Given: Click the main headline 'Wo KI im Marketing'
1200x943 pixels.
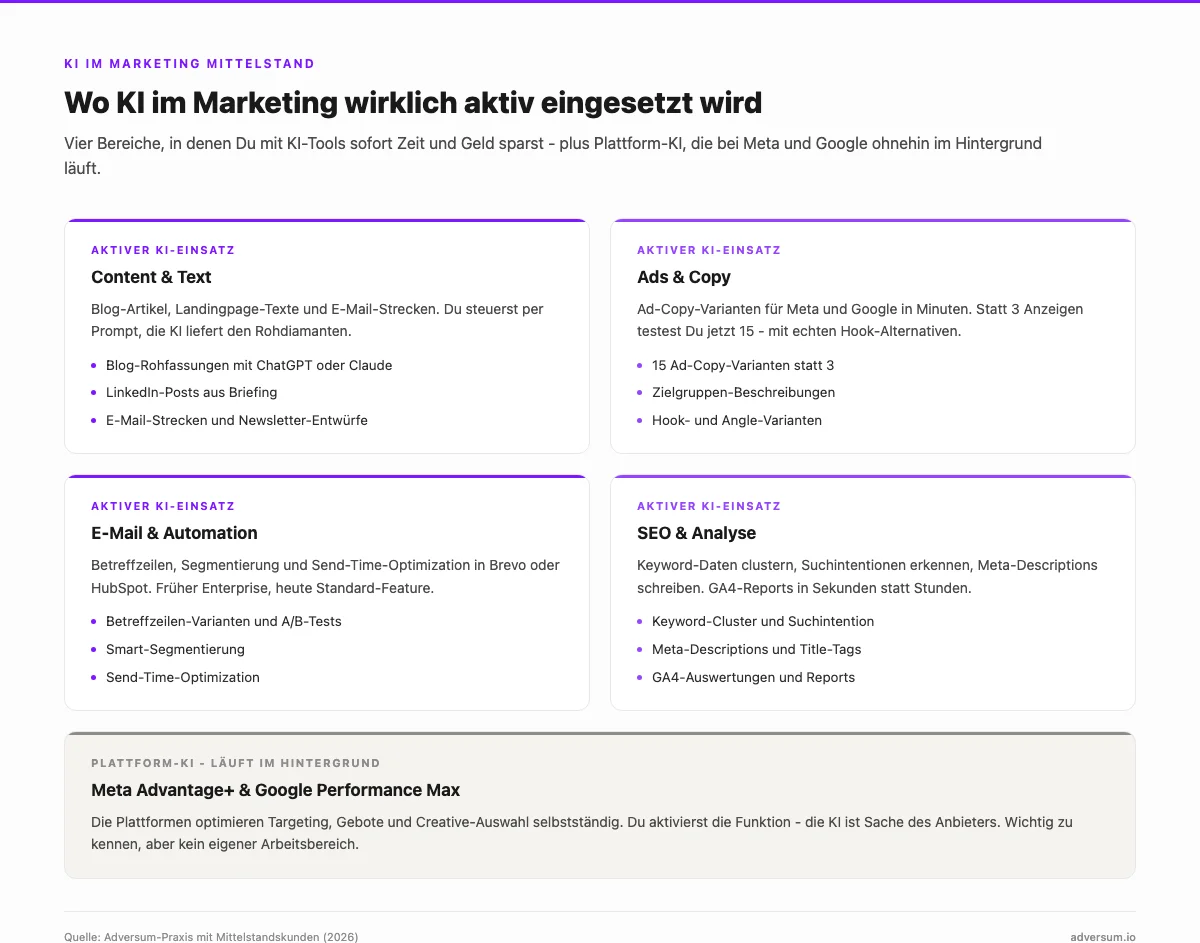Looking at the screenshot, I should [x=413, y=102].
